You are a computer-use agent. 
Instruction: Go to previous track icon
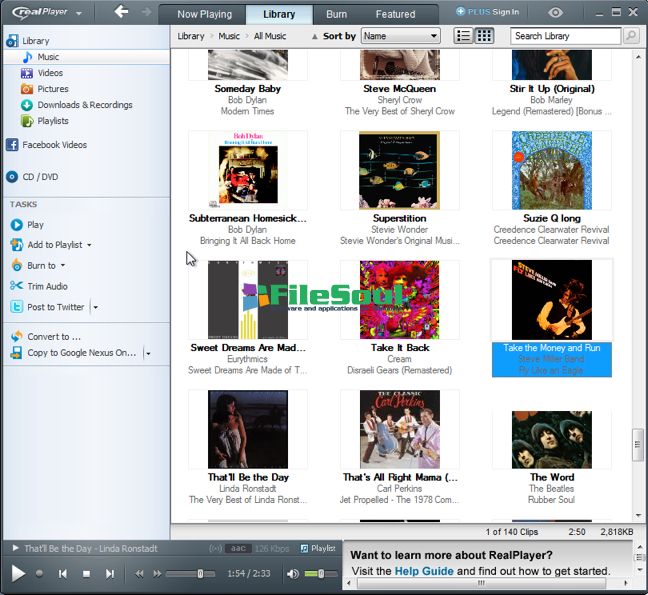click(62, 573)
